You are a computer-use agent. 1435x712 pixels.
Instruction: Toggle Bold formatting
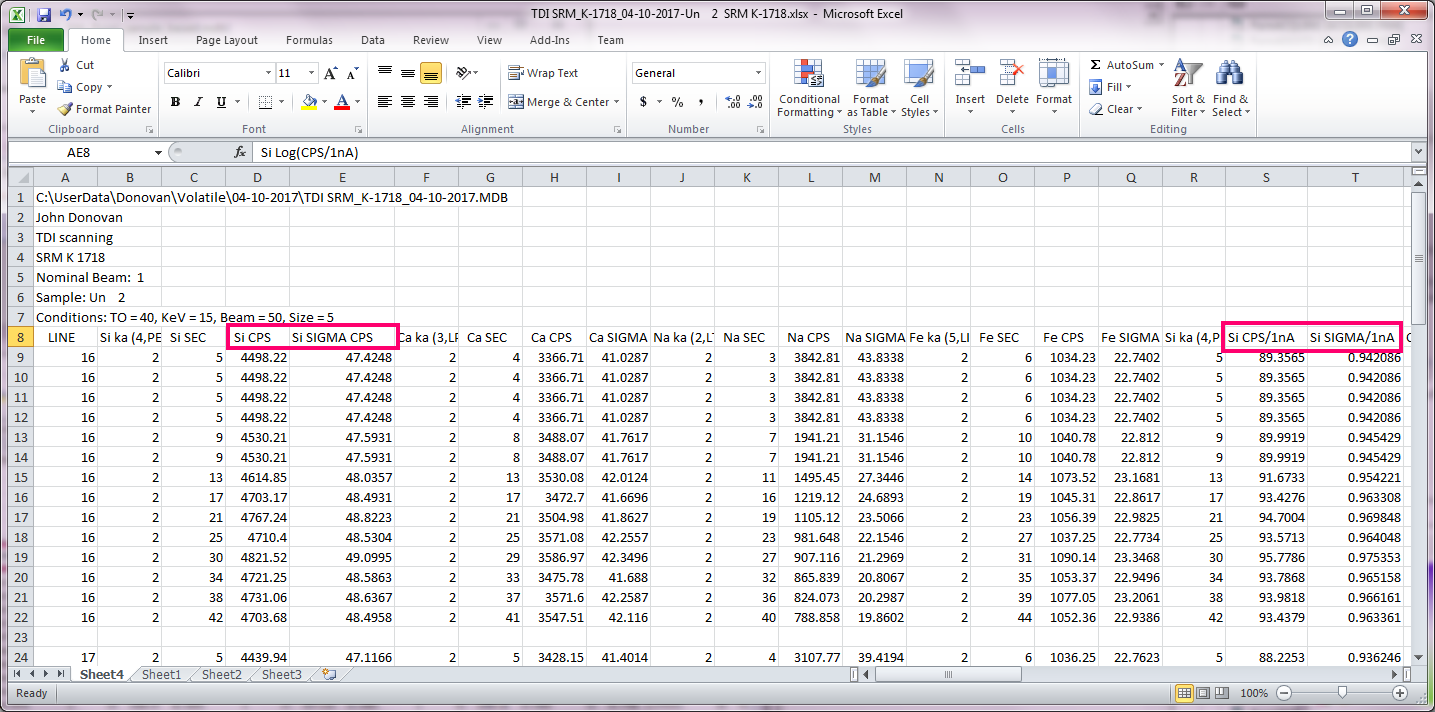(x=175, y=102)
